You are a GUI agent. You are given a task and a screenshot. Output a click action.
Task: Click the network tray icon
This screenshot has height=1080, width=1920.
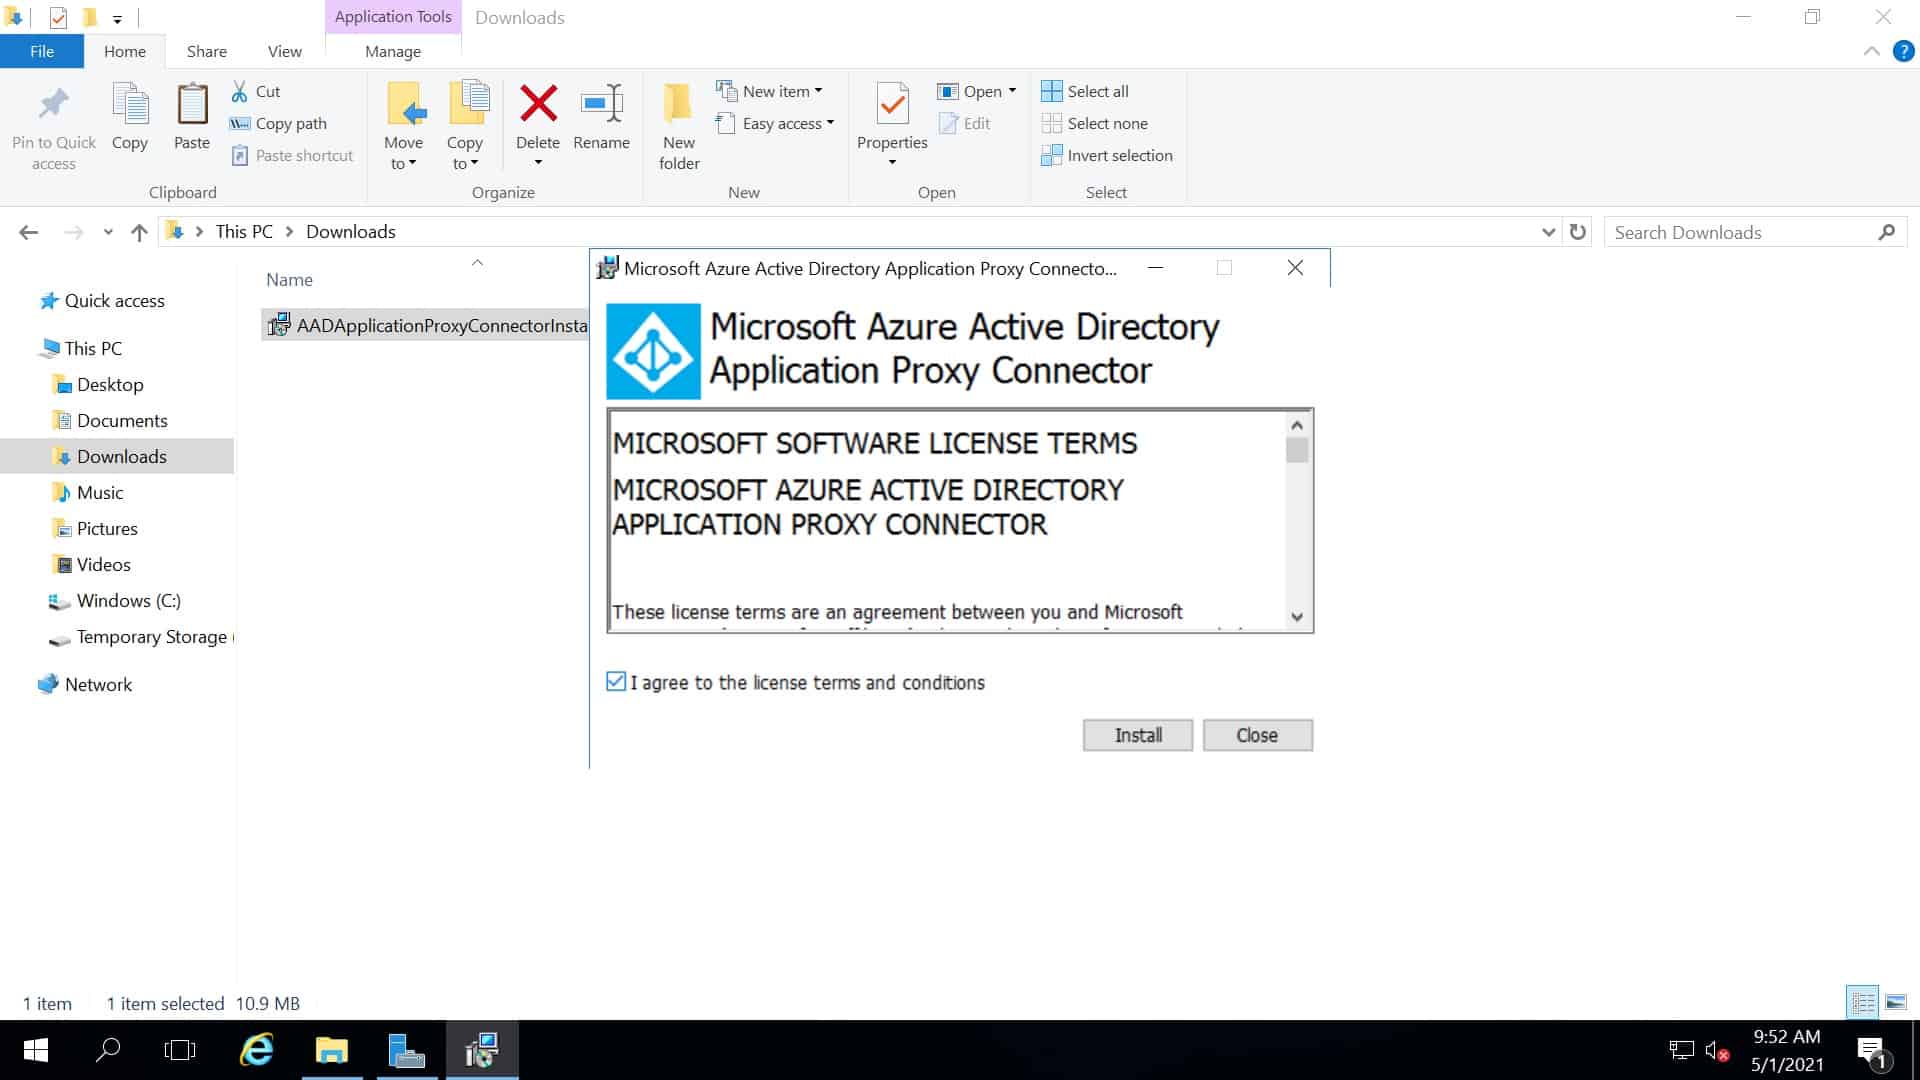[x=1682, y=1050]
